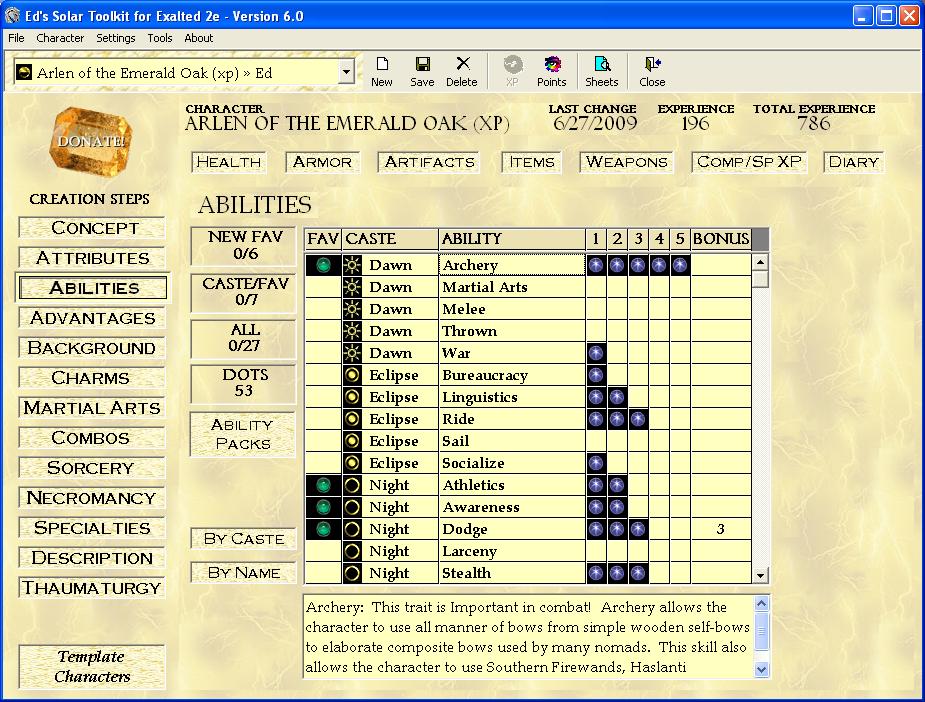The image size is (925, 702).
Task: Go to the Concept creation step
Action: click(x=92, y=228)
